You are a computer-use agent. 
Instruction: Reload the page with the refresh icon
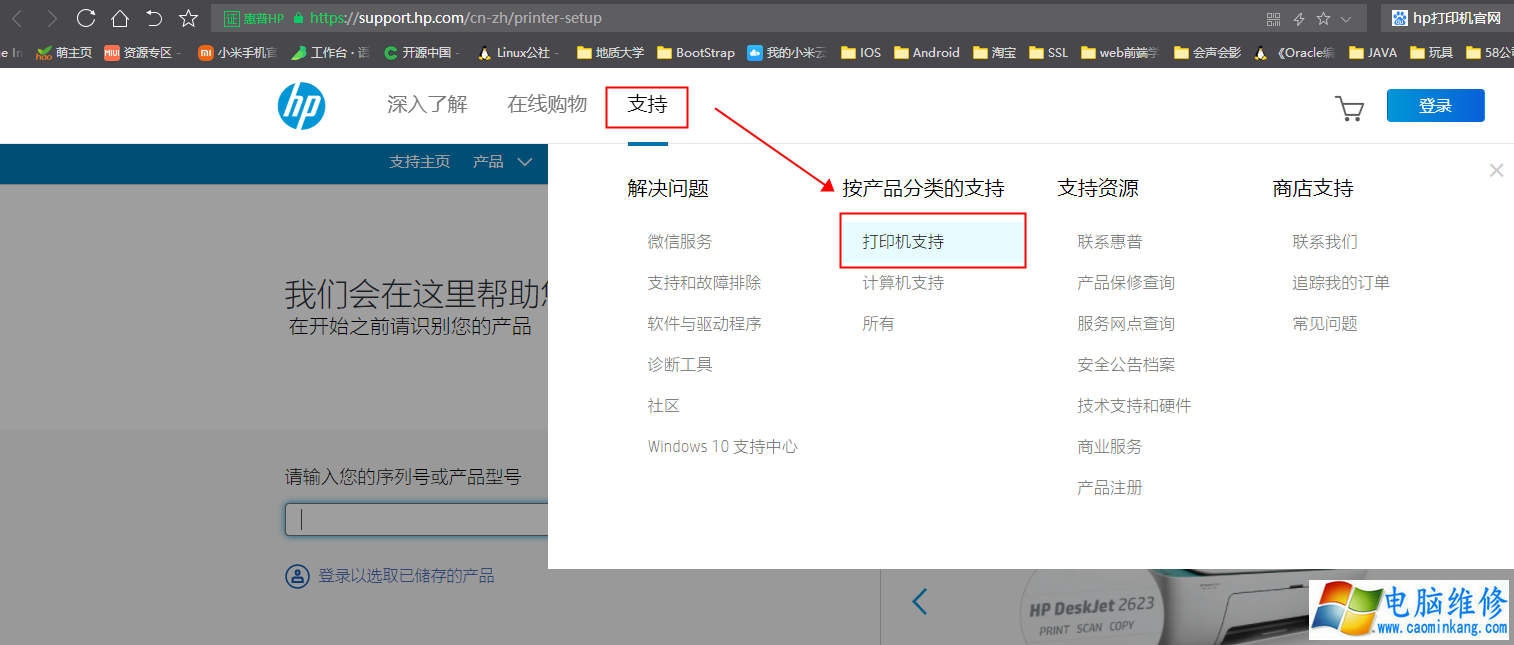86,18
